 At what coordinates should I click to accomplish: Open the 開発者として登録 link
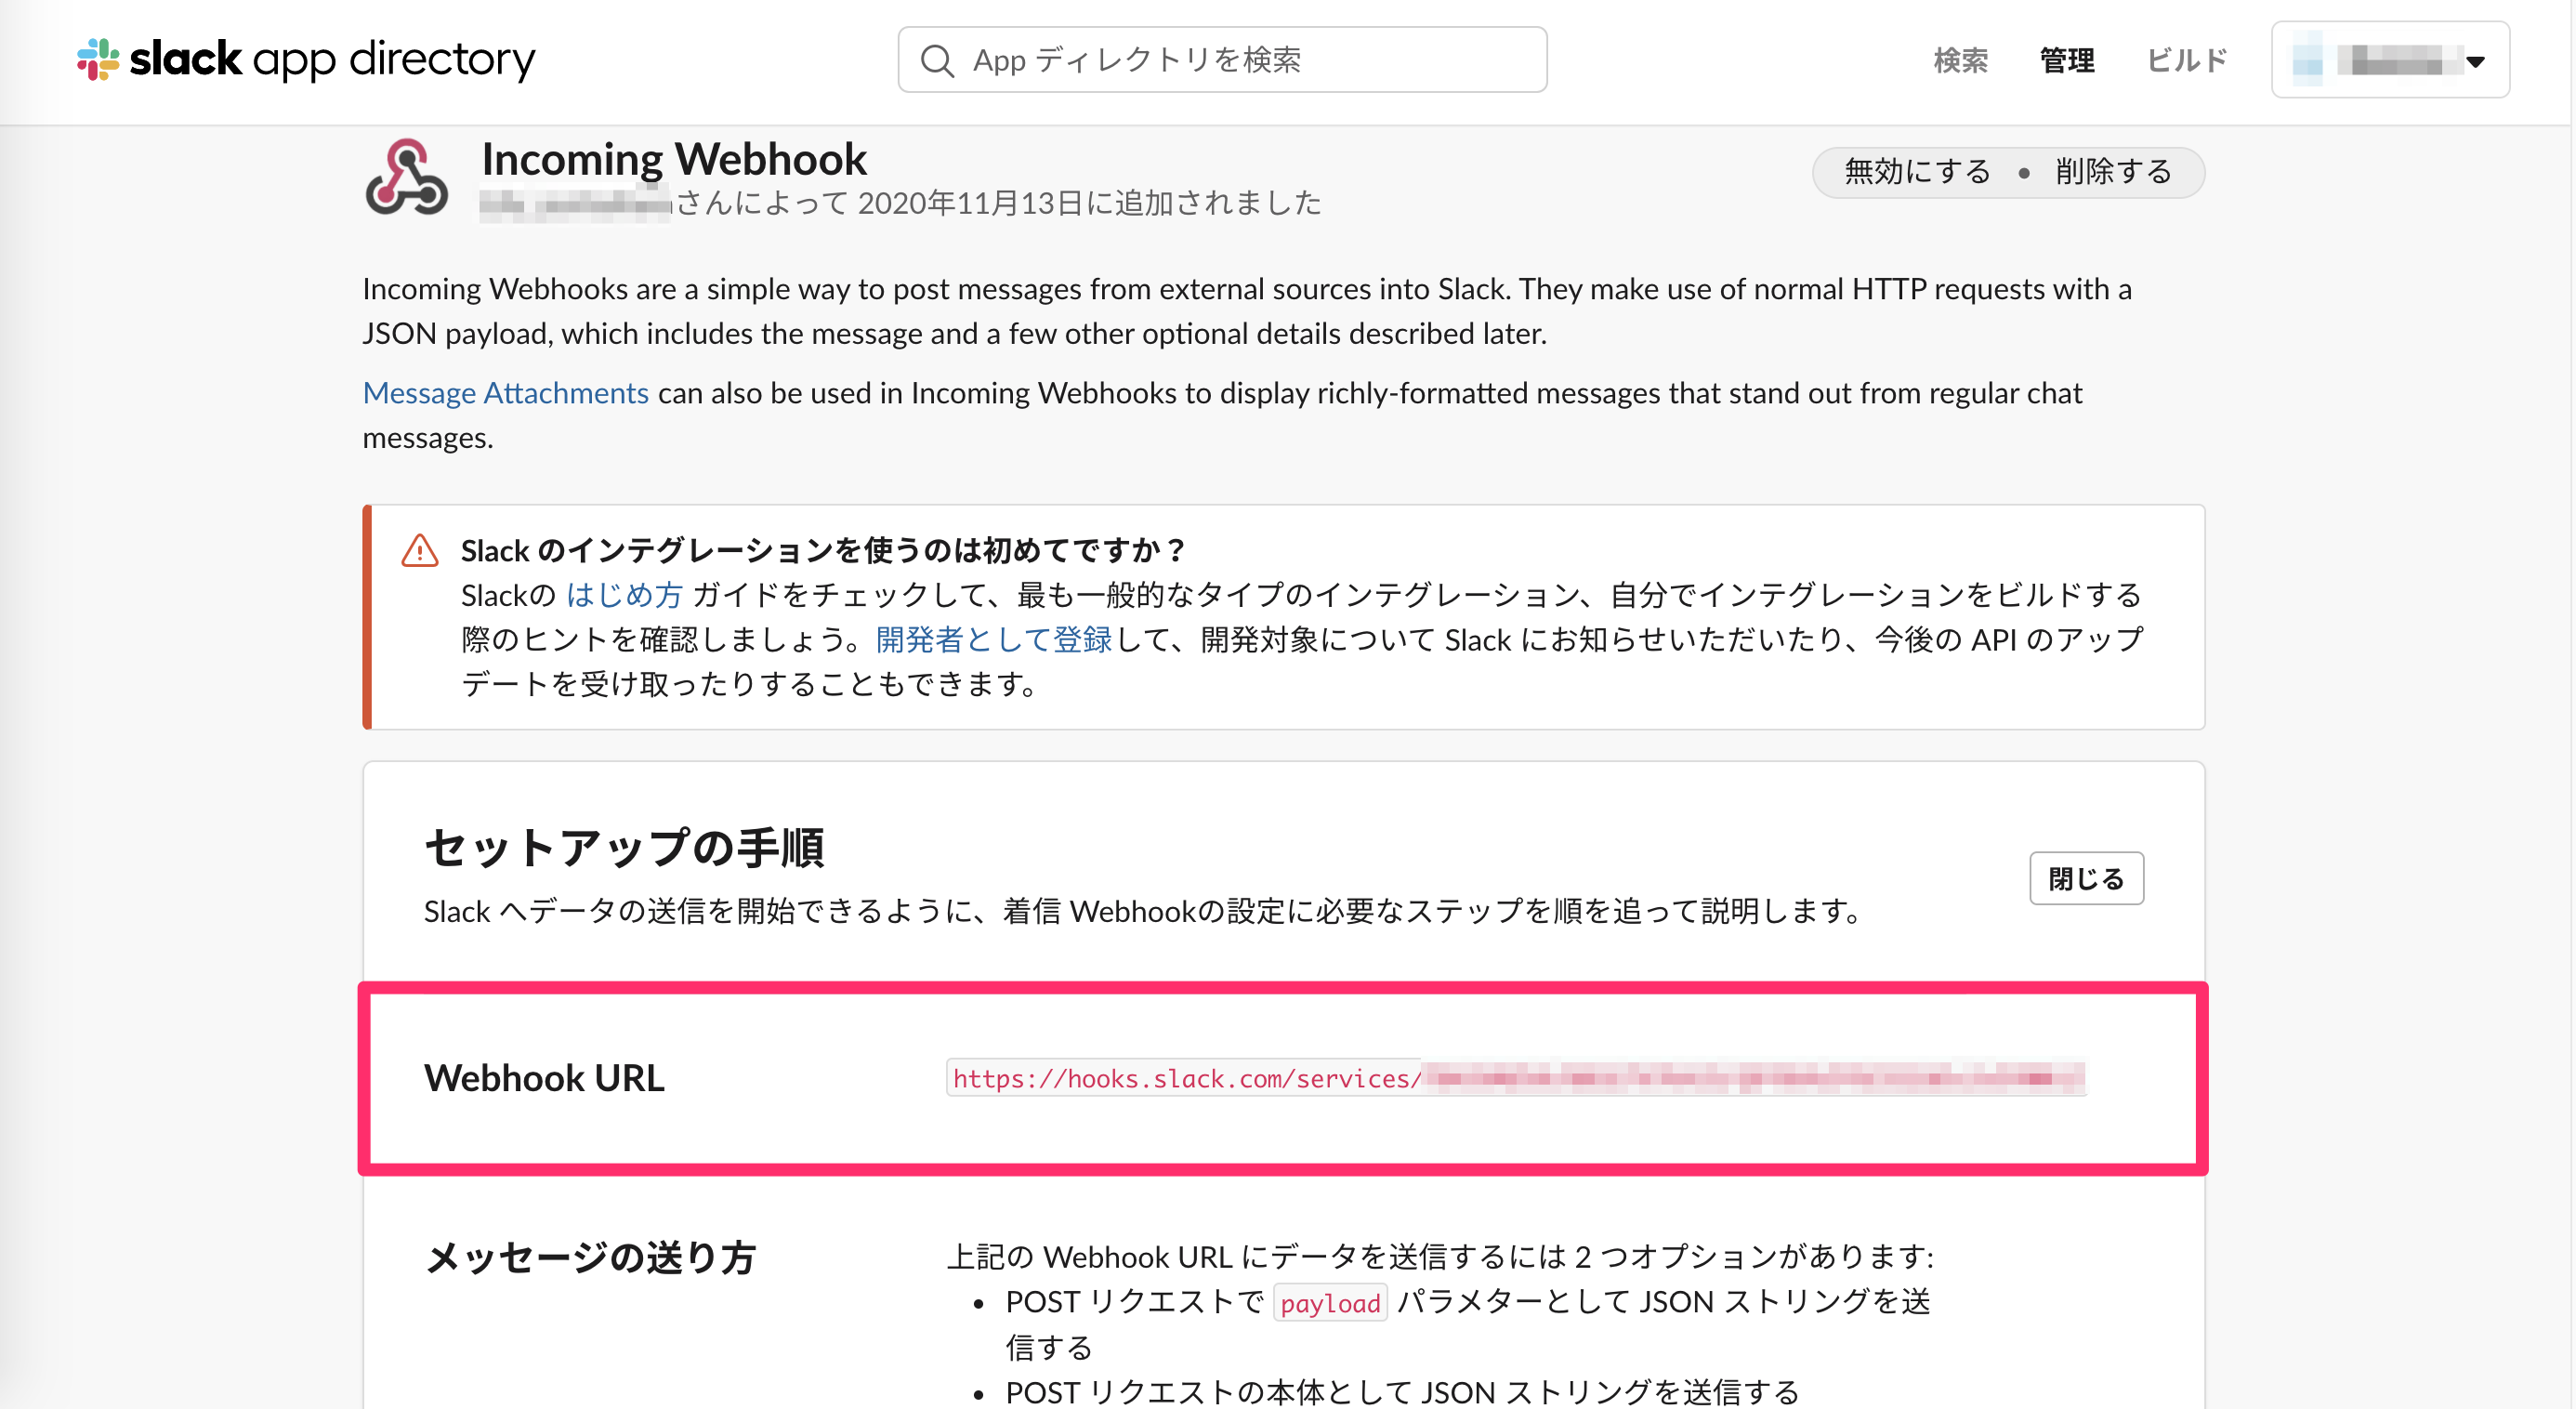[993, 639]
